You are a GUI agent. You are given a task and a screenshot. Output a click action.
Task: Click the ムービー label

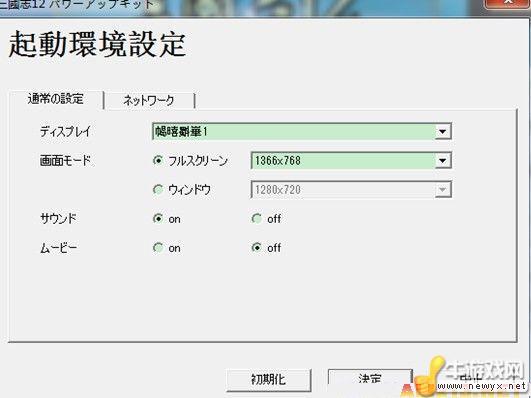tap(58, 248)
